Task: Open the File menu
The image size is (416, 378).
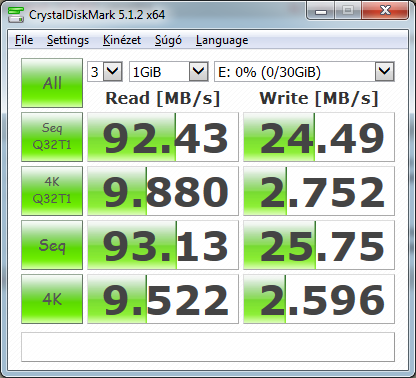Action: (x=24, y=40)
